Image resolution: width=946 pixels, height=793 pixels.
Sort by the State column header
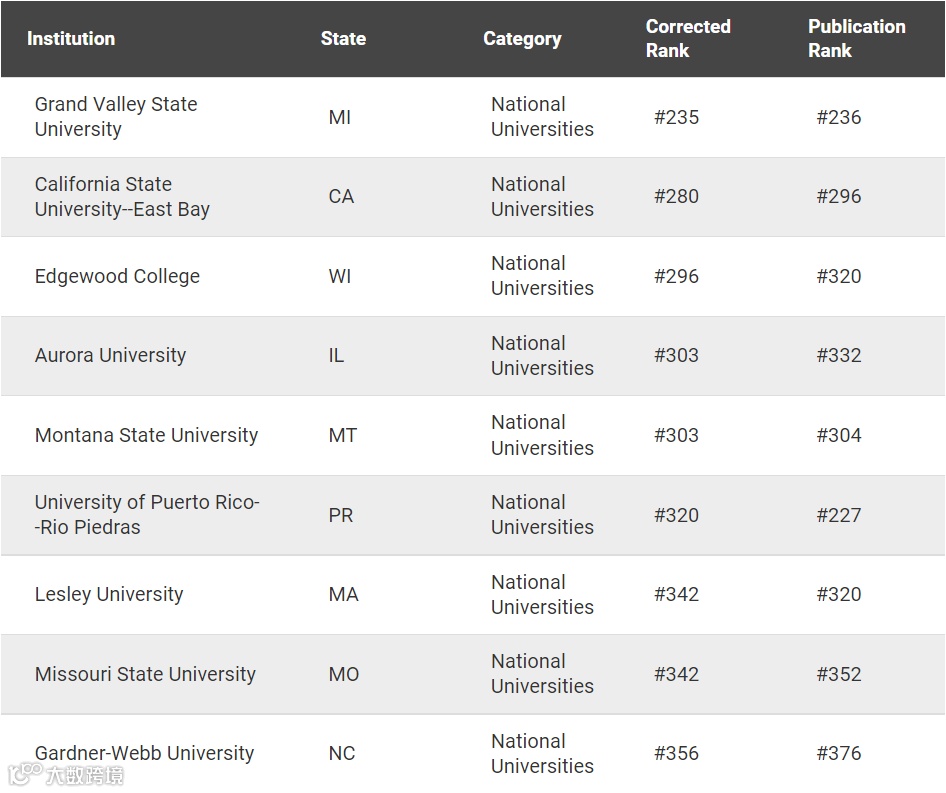pos(343,39)
